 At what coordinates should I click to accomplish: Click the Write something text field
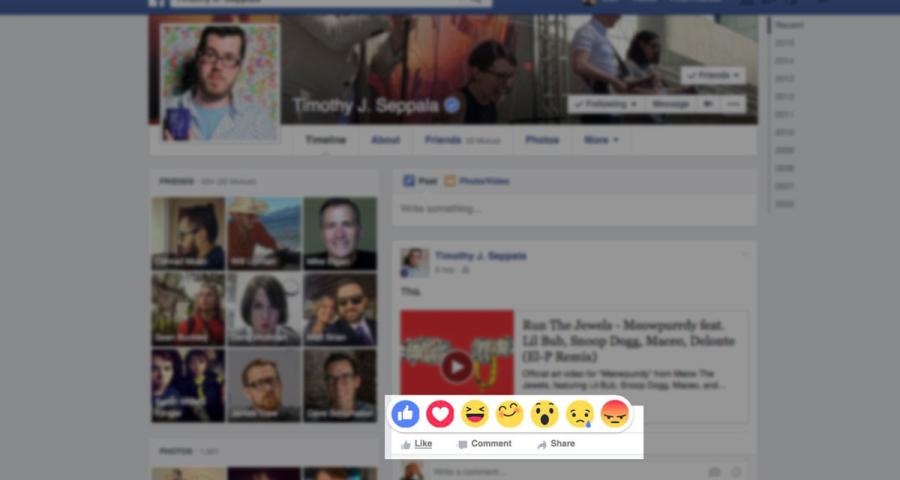[x=574, y=209]
